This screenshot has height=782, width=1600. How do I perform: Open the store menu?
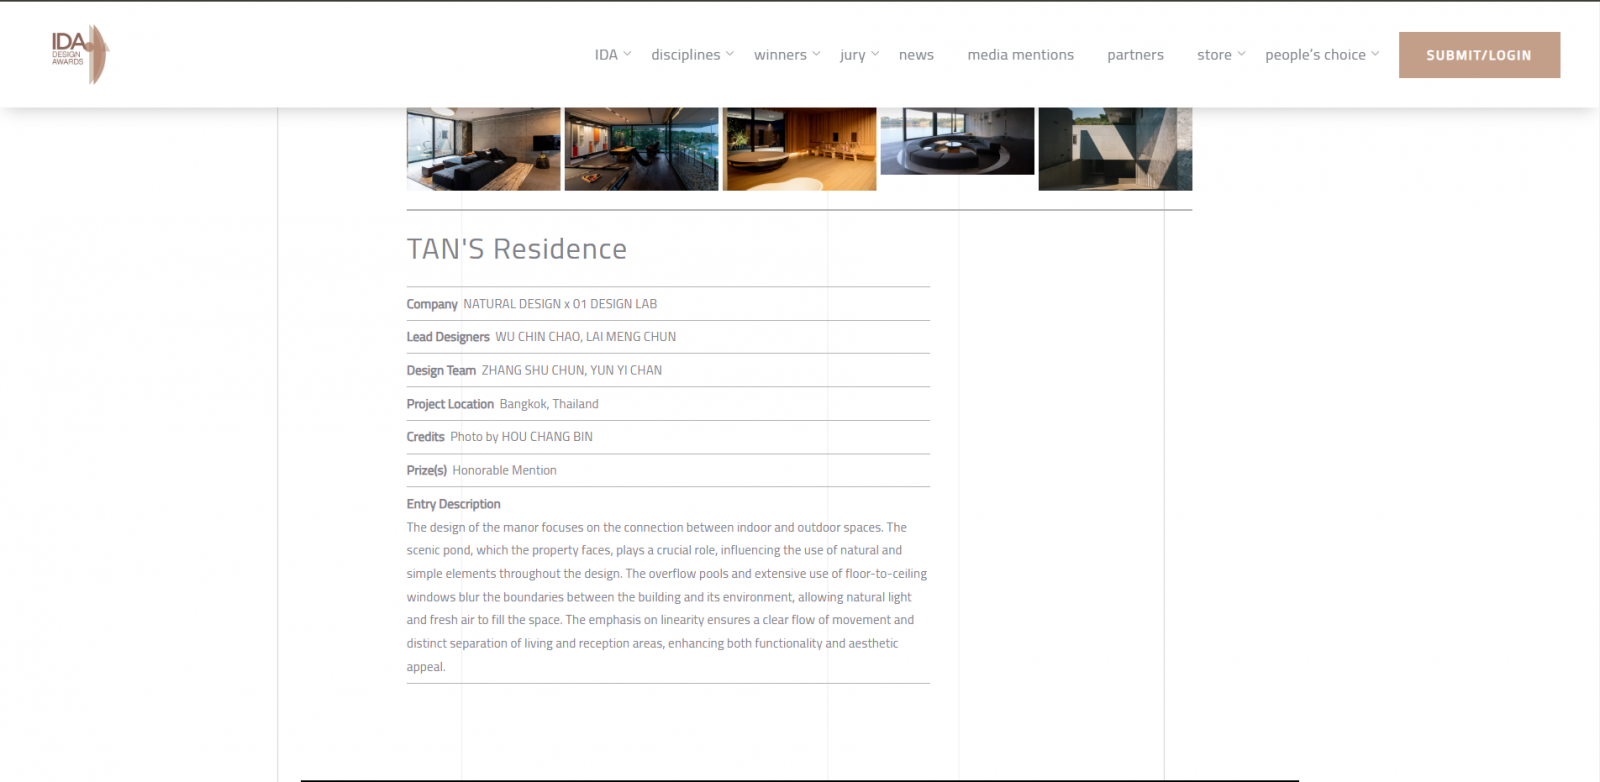(1214, 55)
